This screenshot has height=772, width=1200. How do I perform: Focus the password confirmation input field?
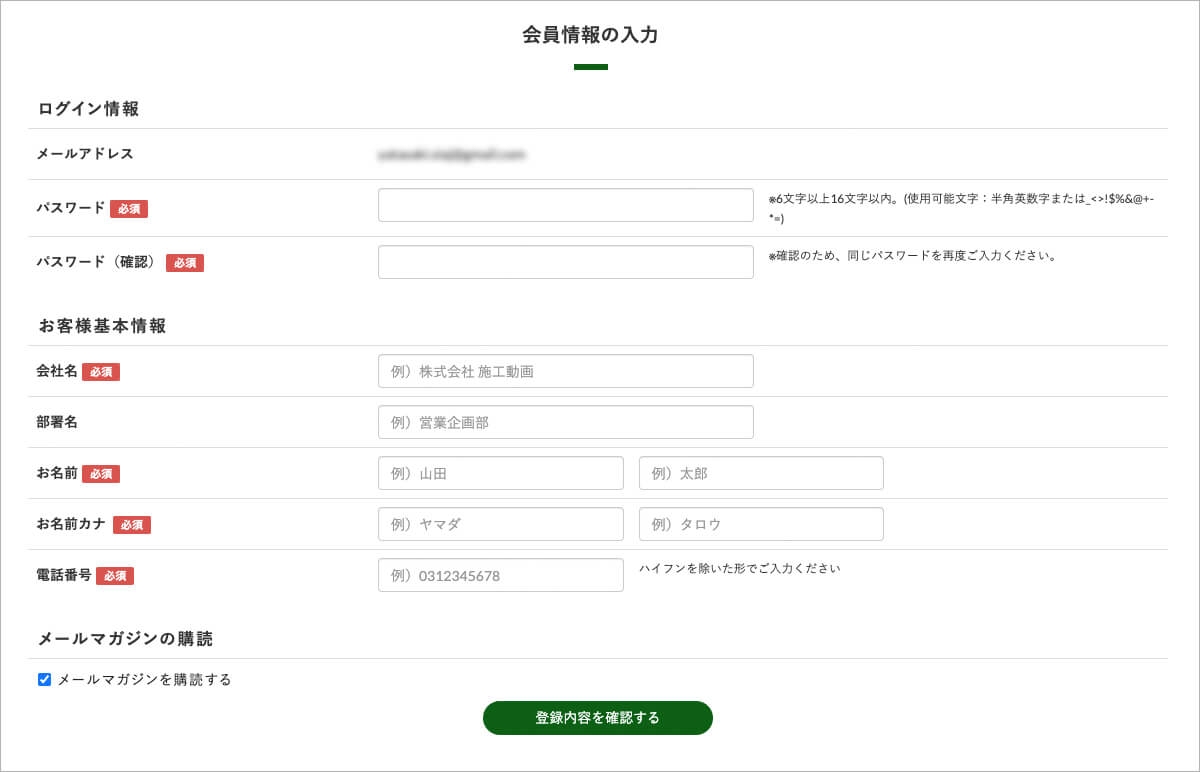[565, 262]
